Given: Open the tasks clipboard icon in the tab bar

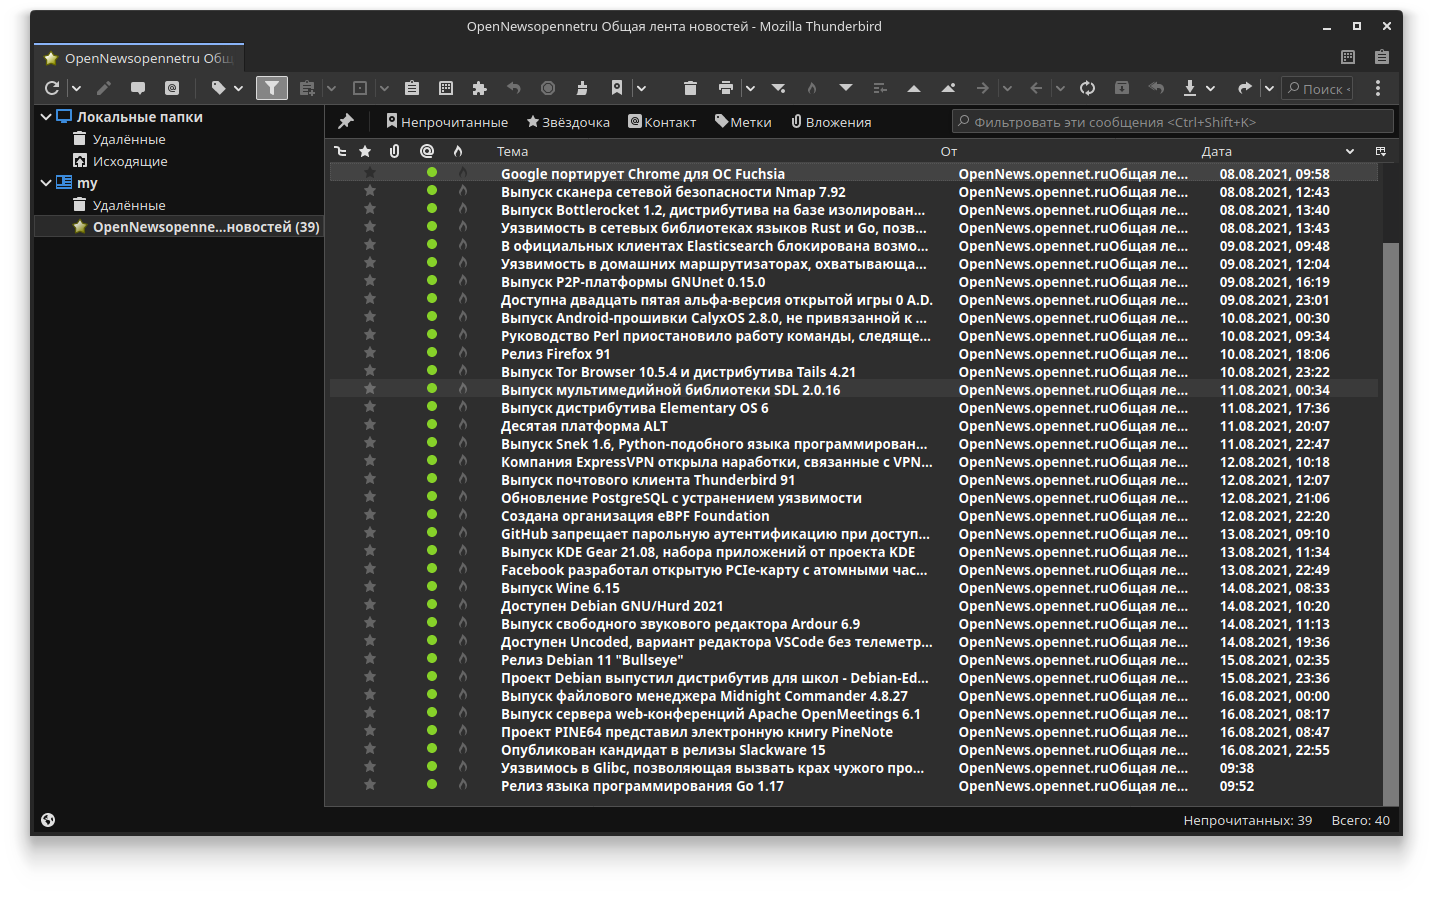Looking at the screenshot, I should point(1382,57).
